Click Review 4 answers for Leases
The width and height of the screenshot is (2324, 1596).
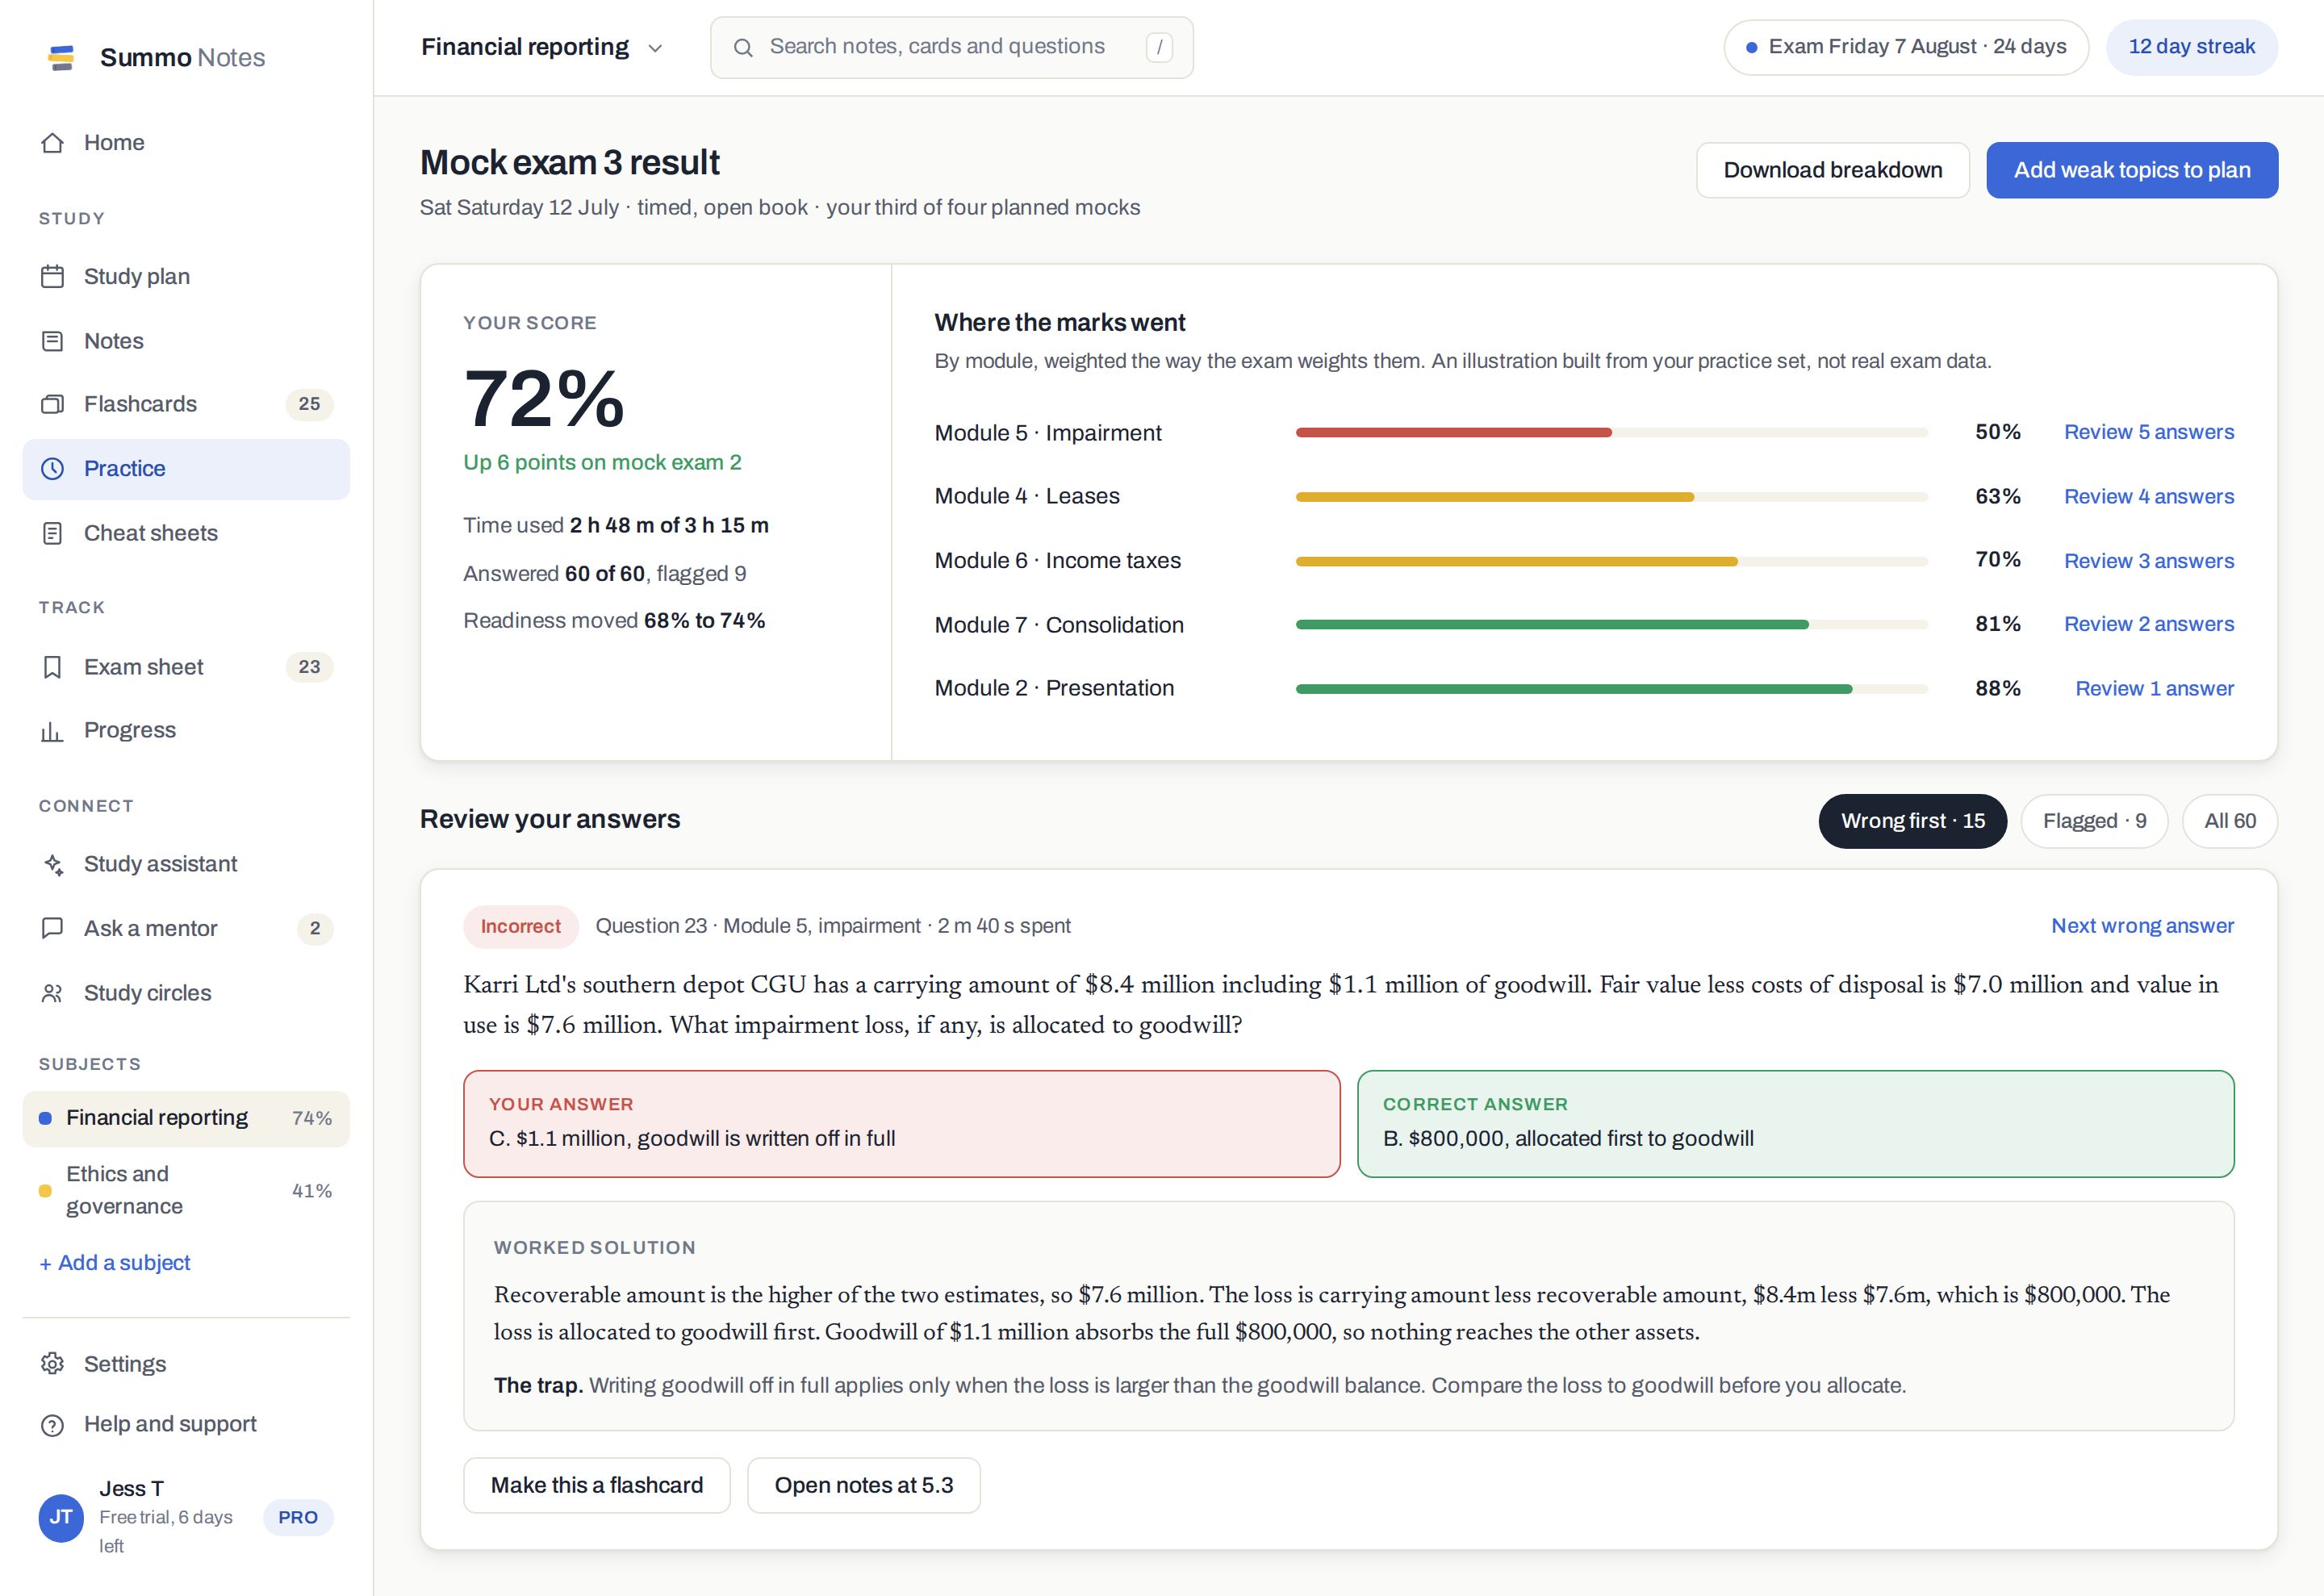[2149, 497]
